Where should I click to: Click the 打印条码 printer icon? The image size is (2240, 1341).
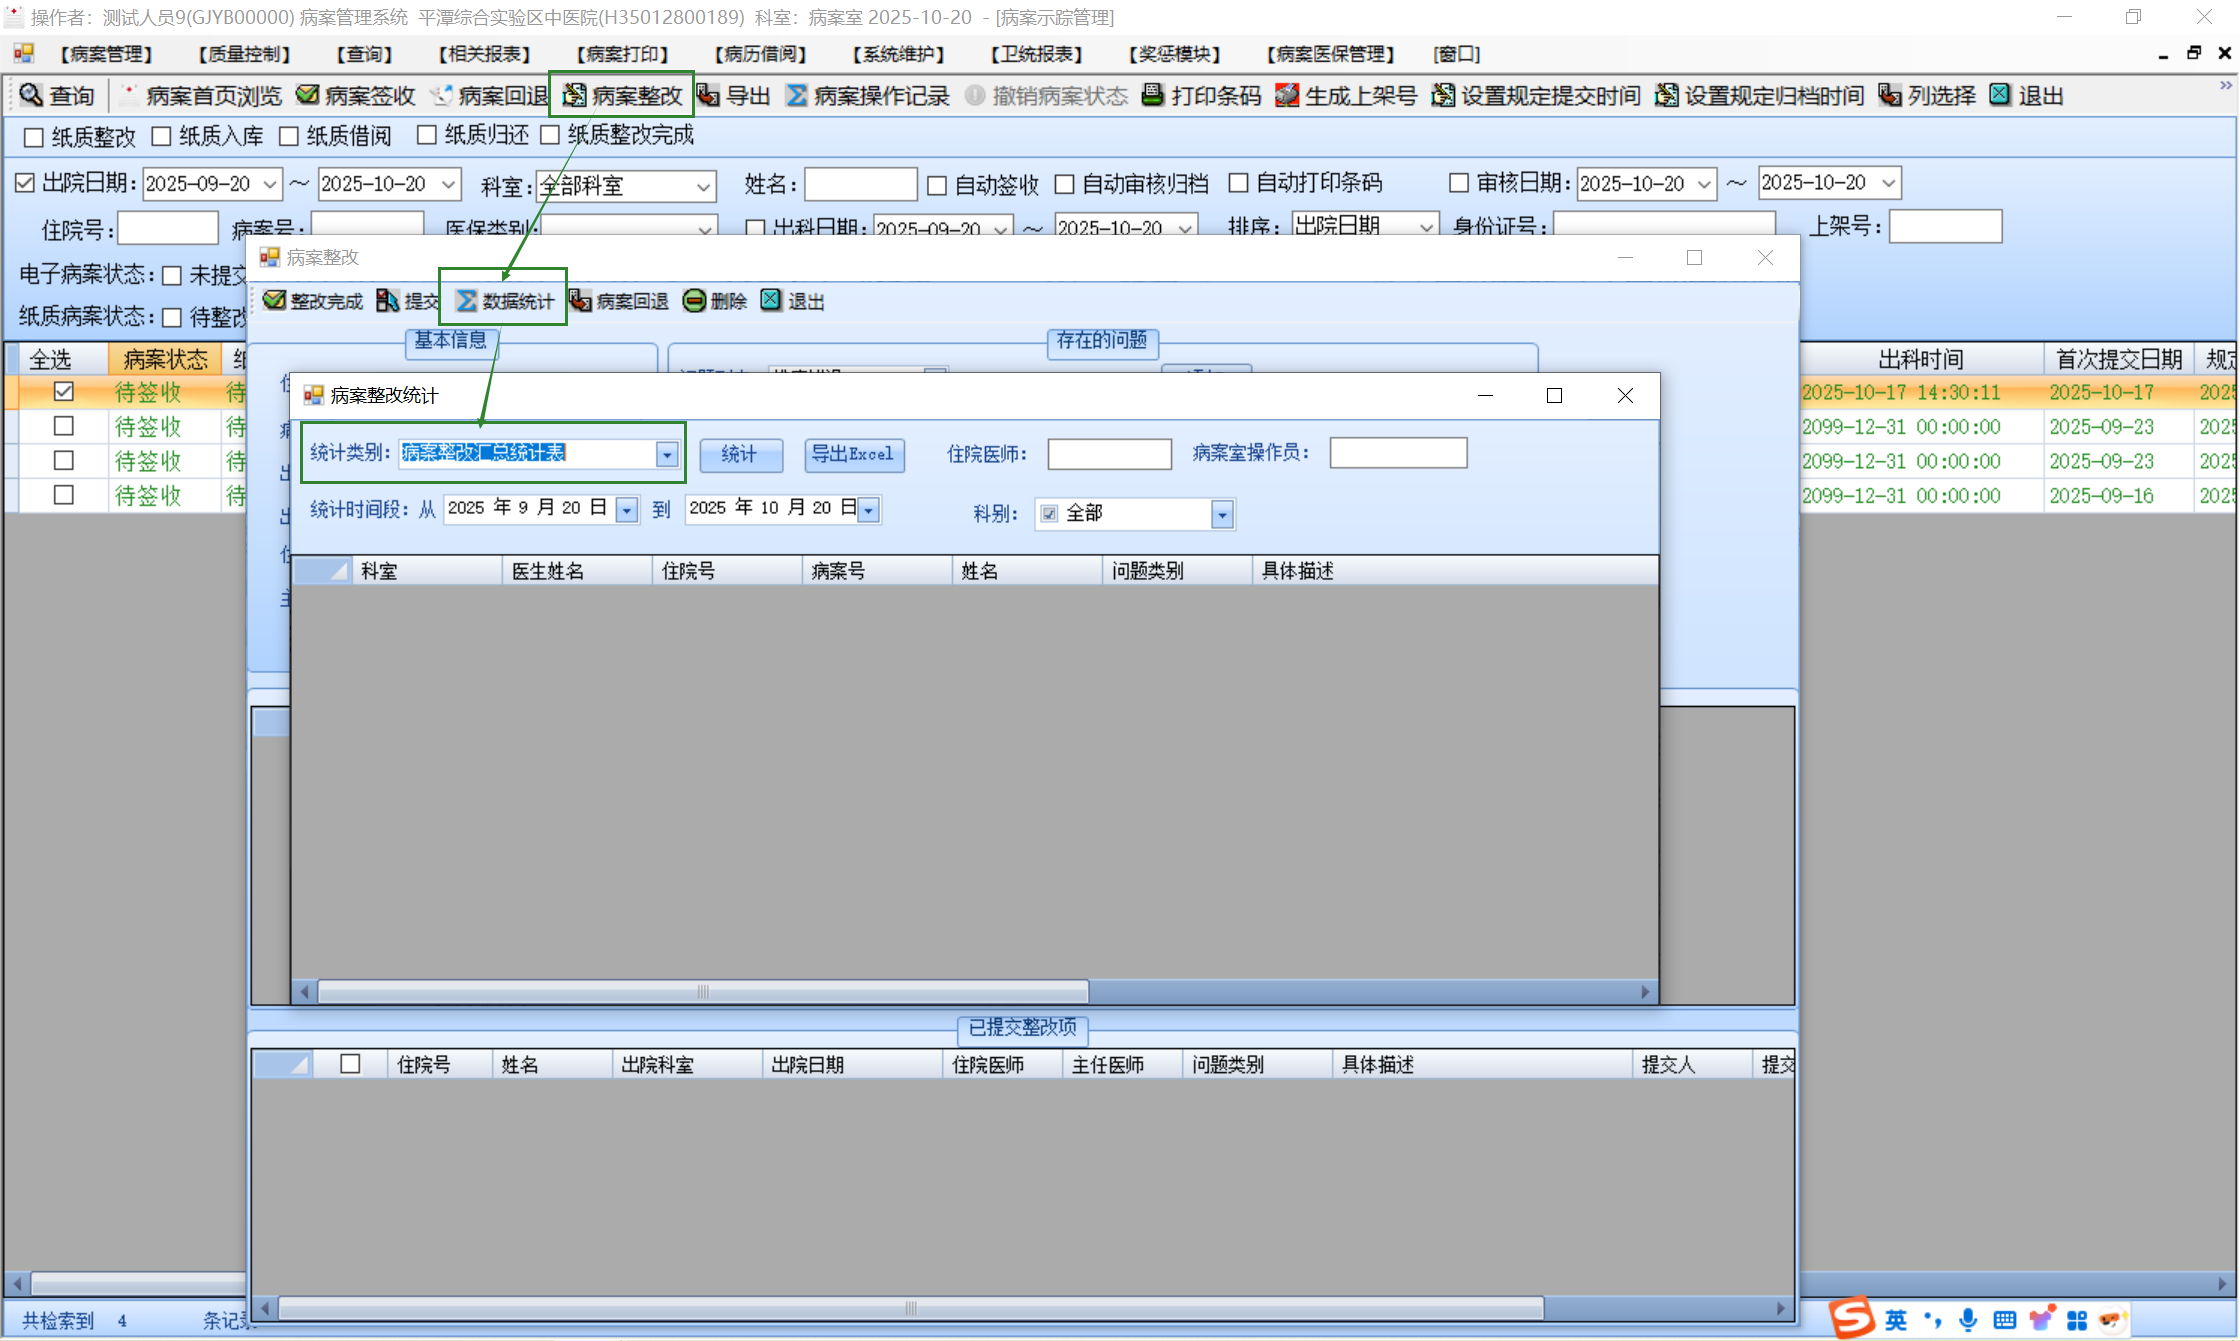point(1153,95)
